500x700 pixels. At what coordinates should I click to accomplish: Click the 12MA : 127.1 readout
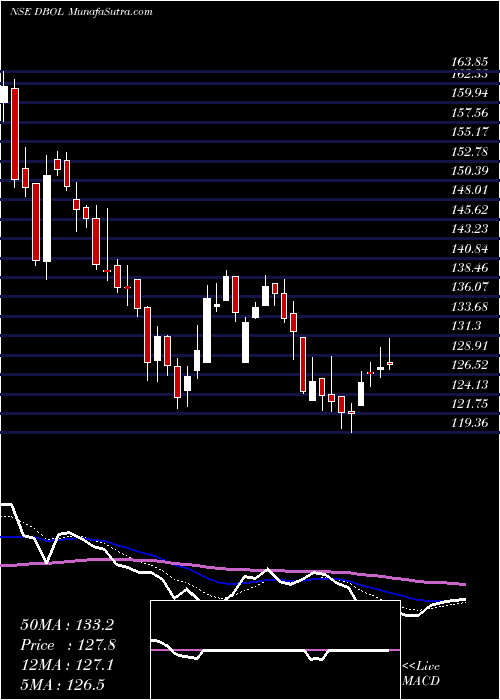67,665
